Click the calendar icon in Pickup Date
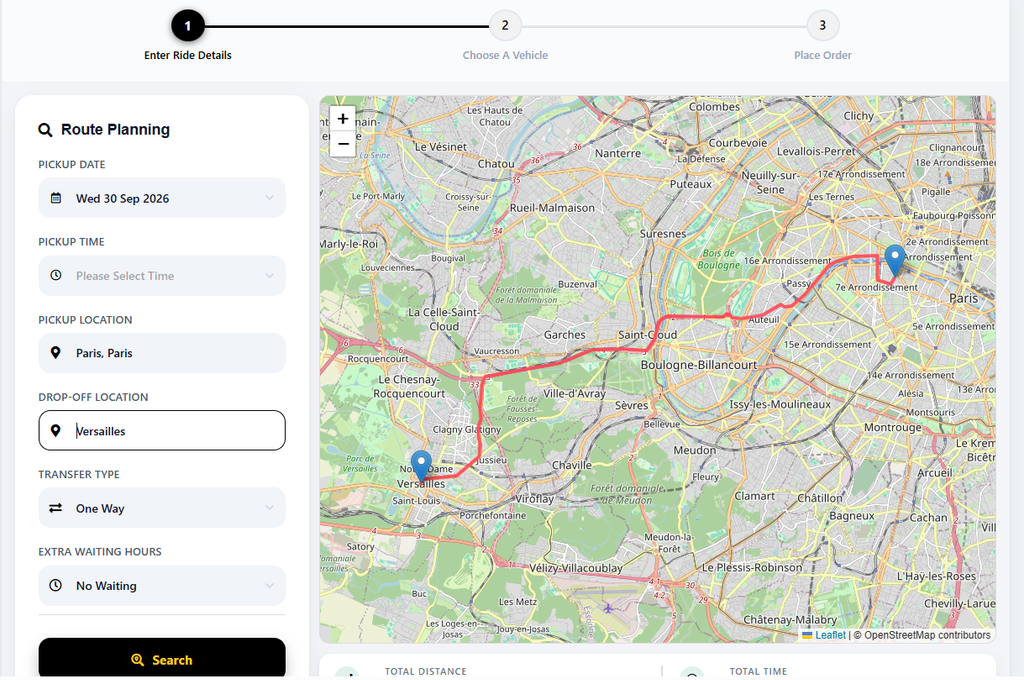Screen dimensions: 1024x680 tap(56, 198)
